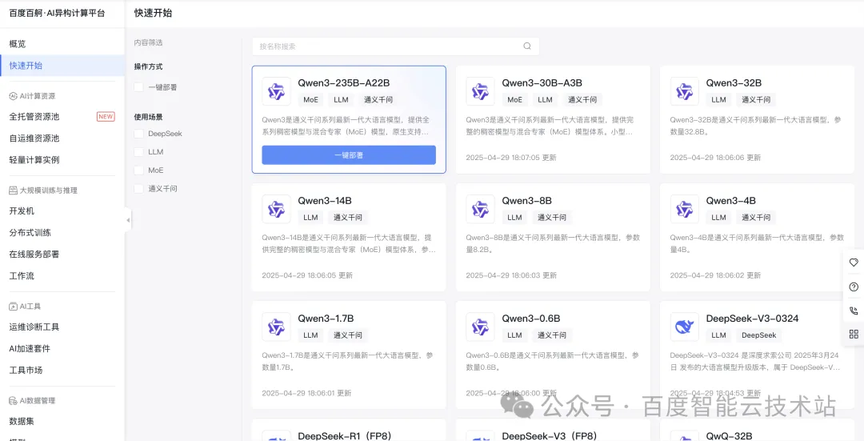Open the help question mark icon
864x441 pixels.
coord(854,287)
